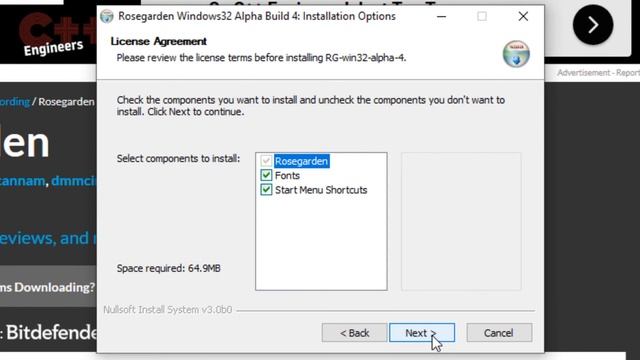The width and height of the screenshot is (640, 360).
Task: Click the Downloading? help button on the webpage
Action: (x=48, y=287)
